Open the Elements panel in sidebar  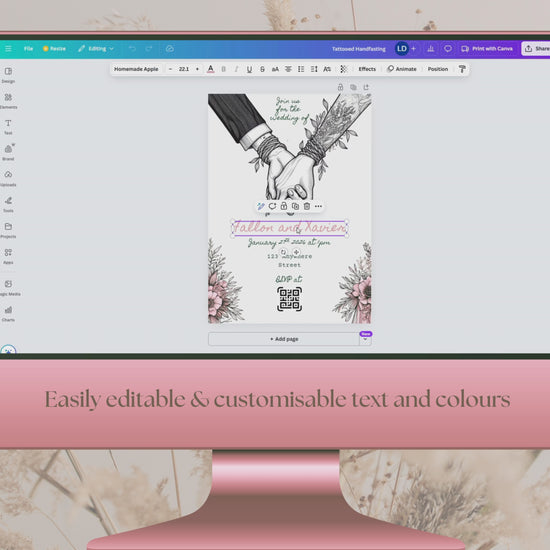pyautogui.click(x=8, y=101)
